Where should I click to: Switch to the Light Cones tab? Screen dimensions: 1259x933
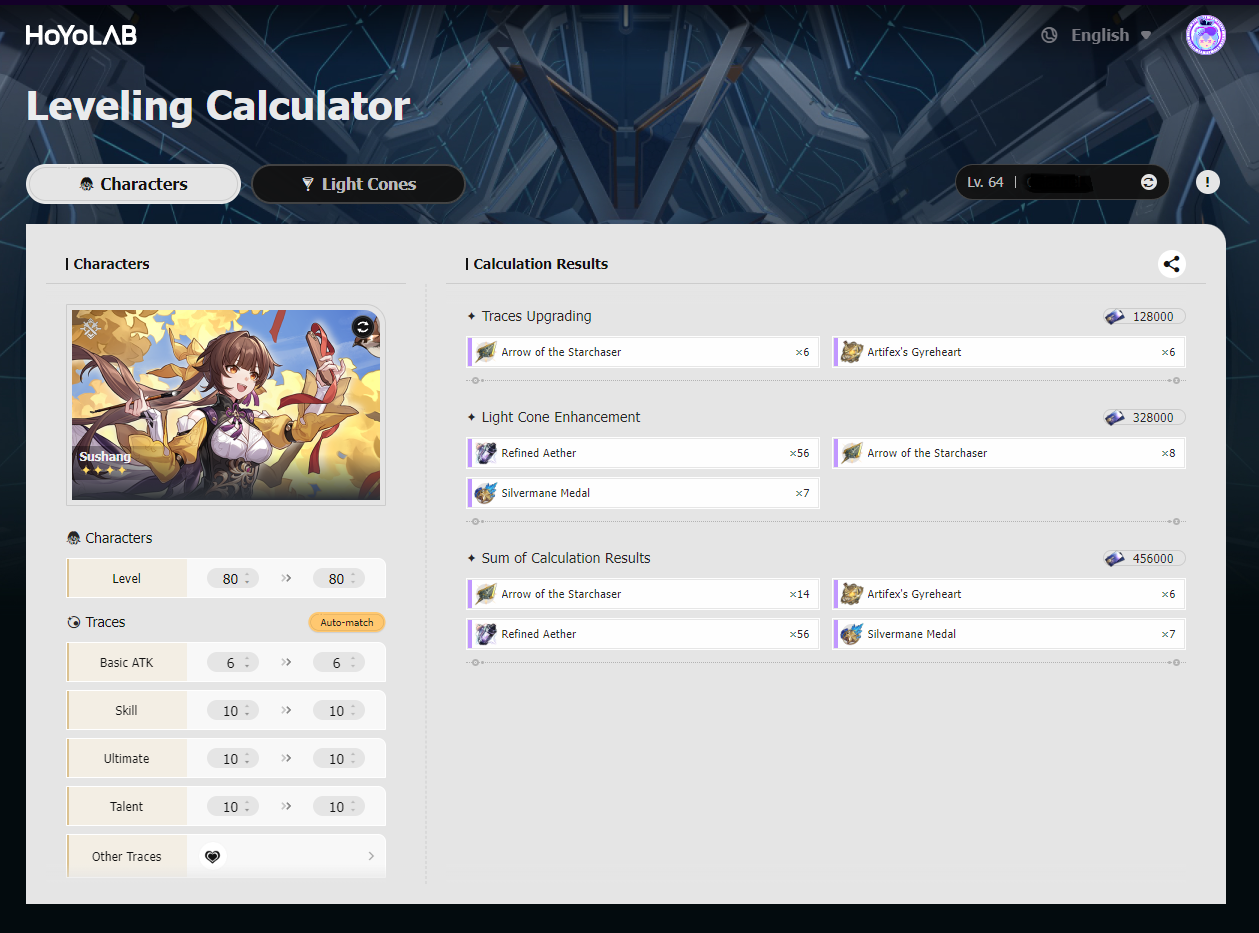[358, 184]
